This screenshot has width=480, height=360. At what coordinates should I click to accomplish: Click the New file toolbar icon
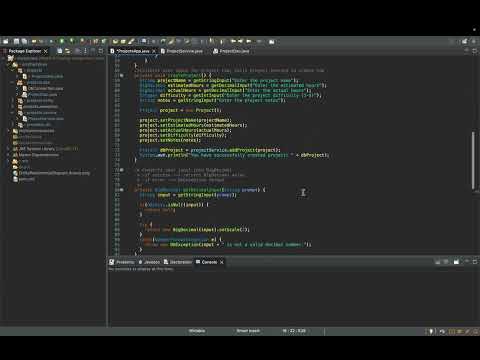6,41
